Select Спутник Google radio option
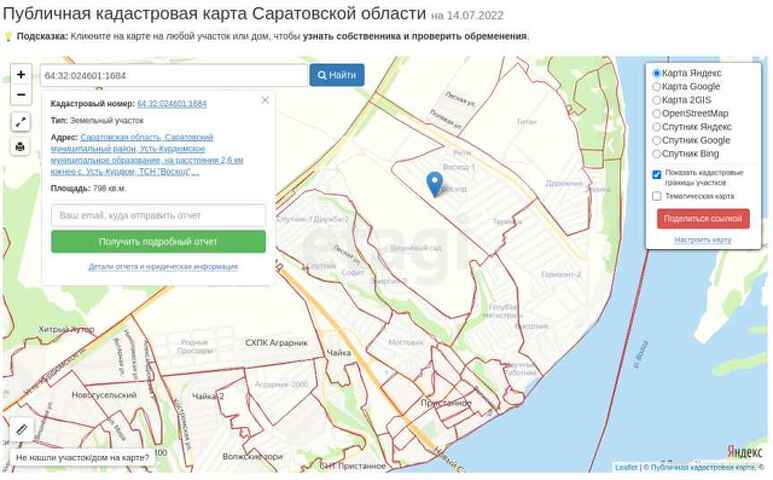The width and height of the screenshot is (773, 480). point(656,140)
